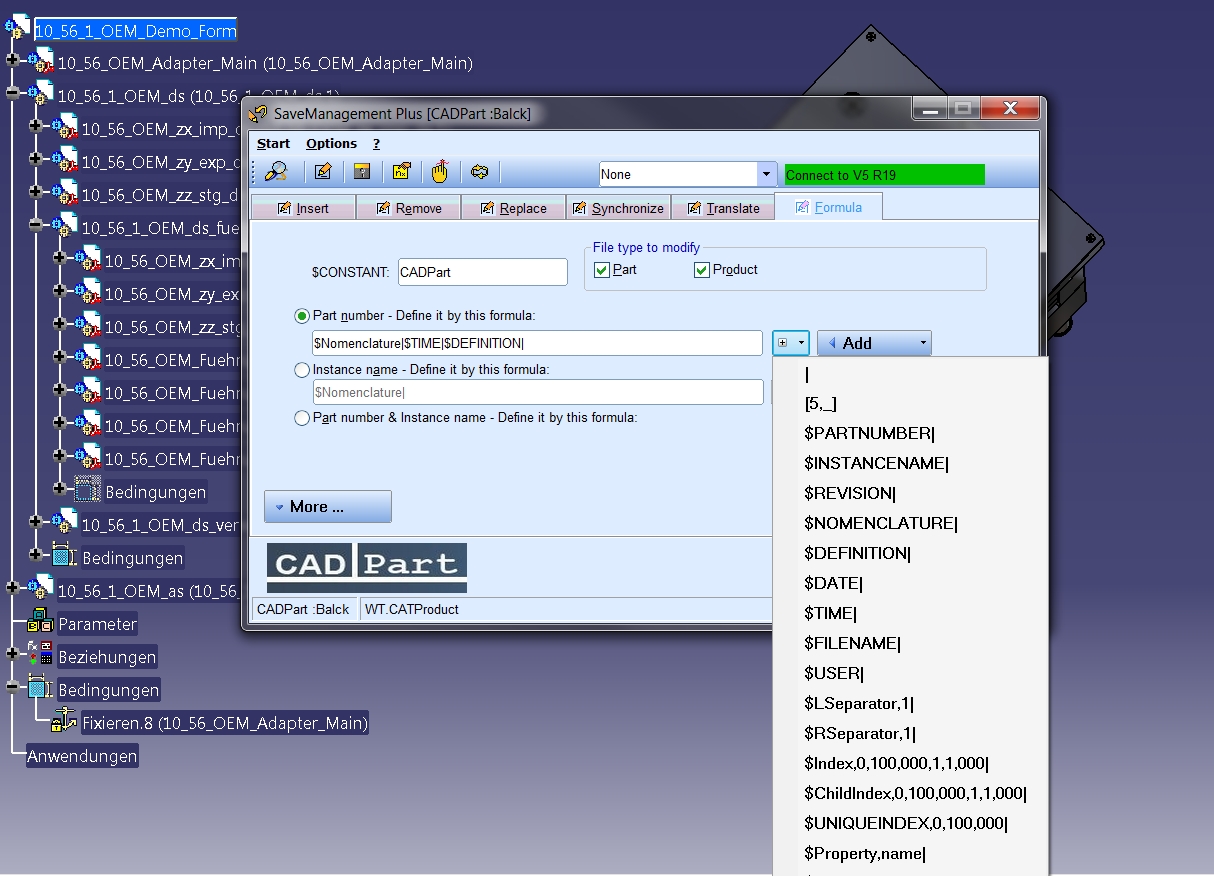Select Instance name formula radio button
This screenshot has height=876, width=1214.
(x=302, y=370)
